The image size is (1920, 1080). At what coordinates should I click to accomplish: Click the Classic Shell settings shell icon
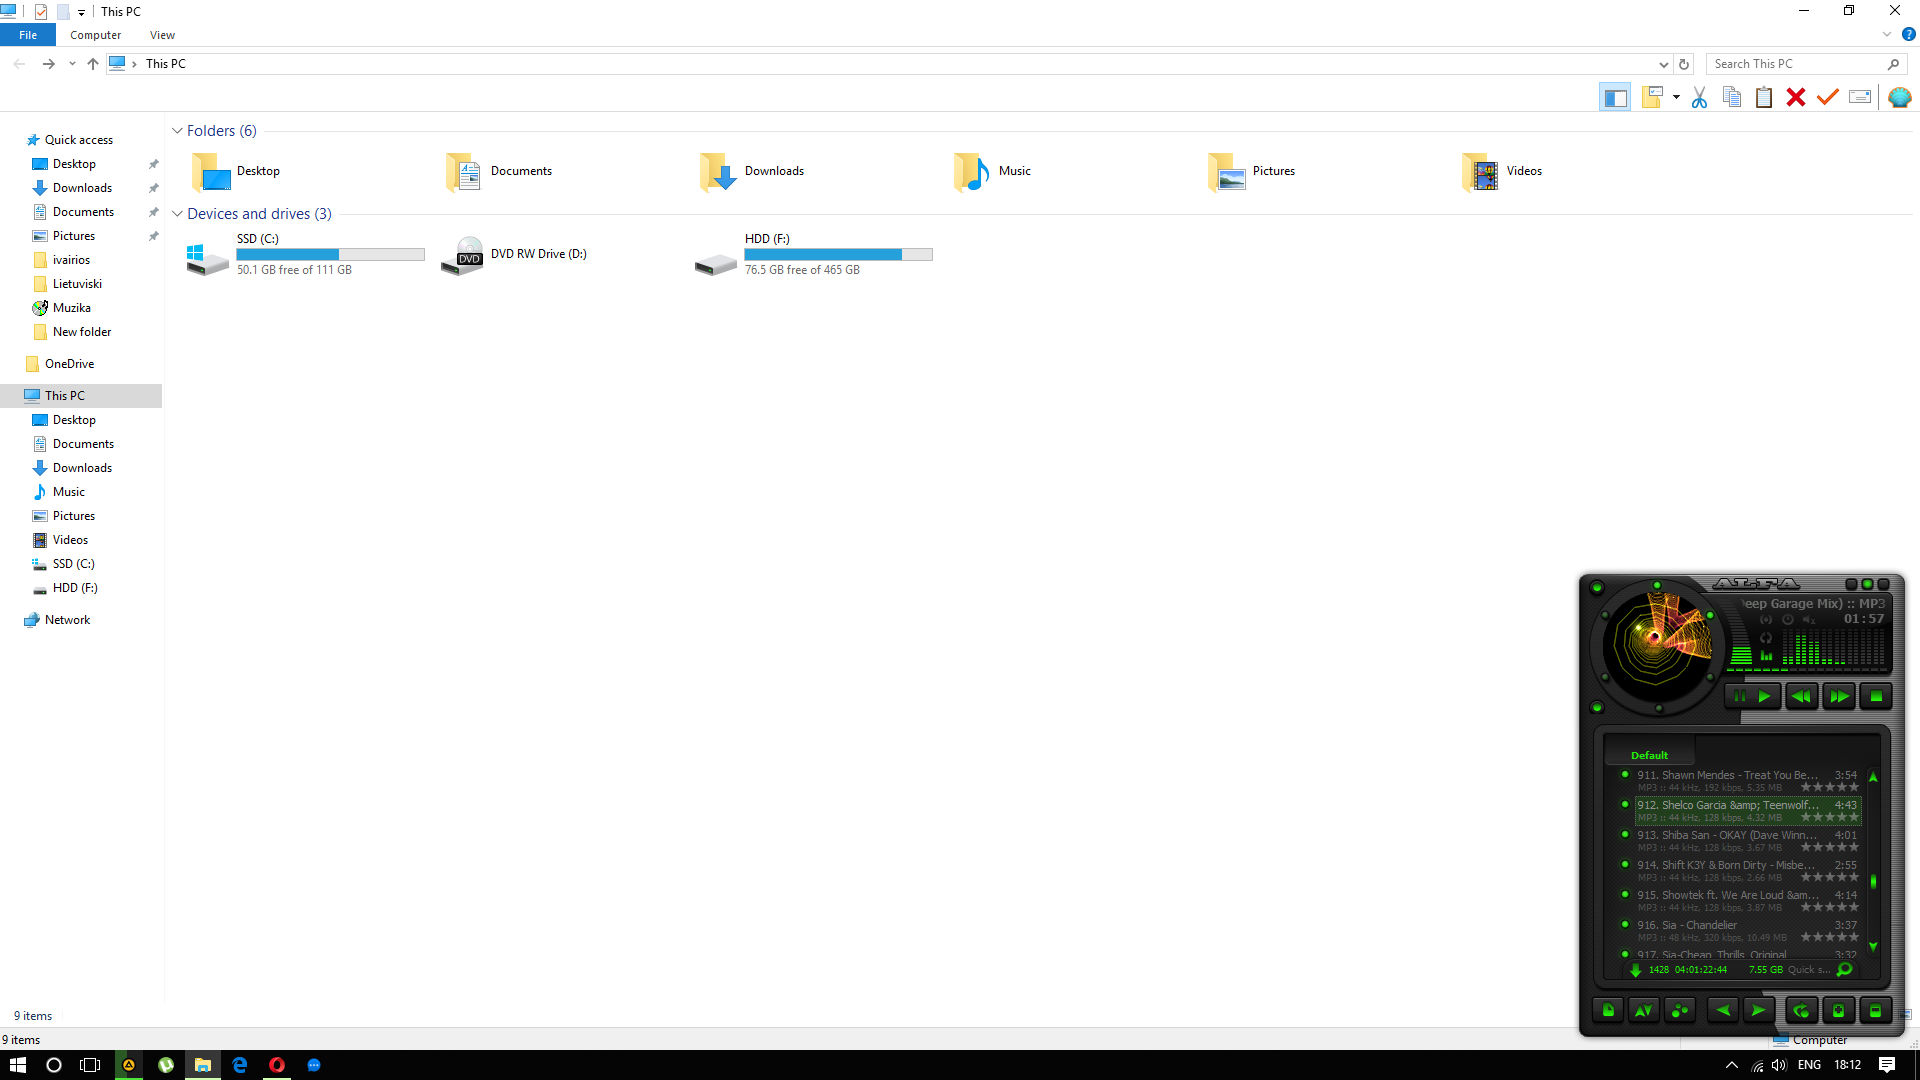coord(1899,97)
